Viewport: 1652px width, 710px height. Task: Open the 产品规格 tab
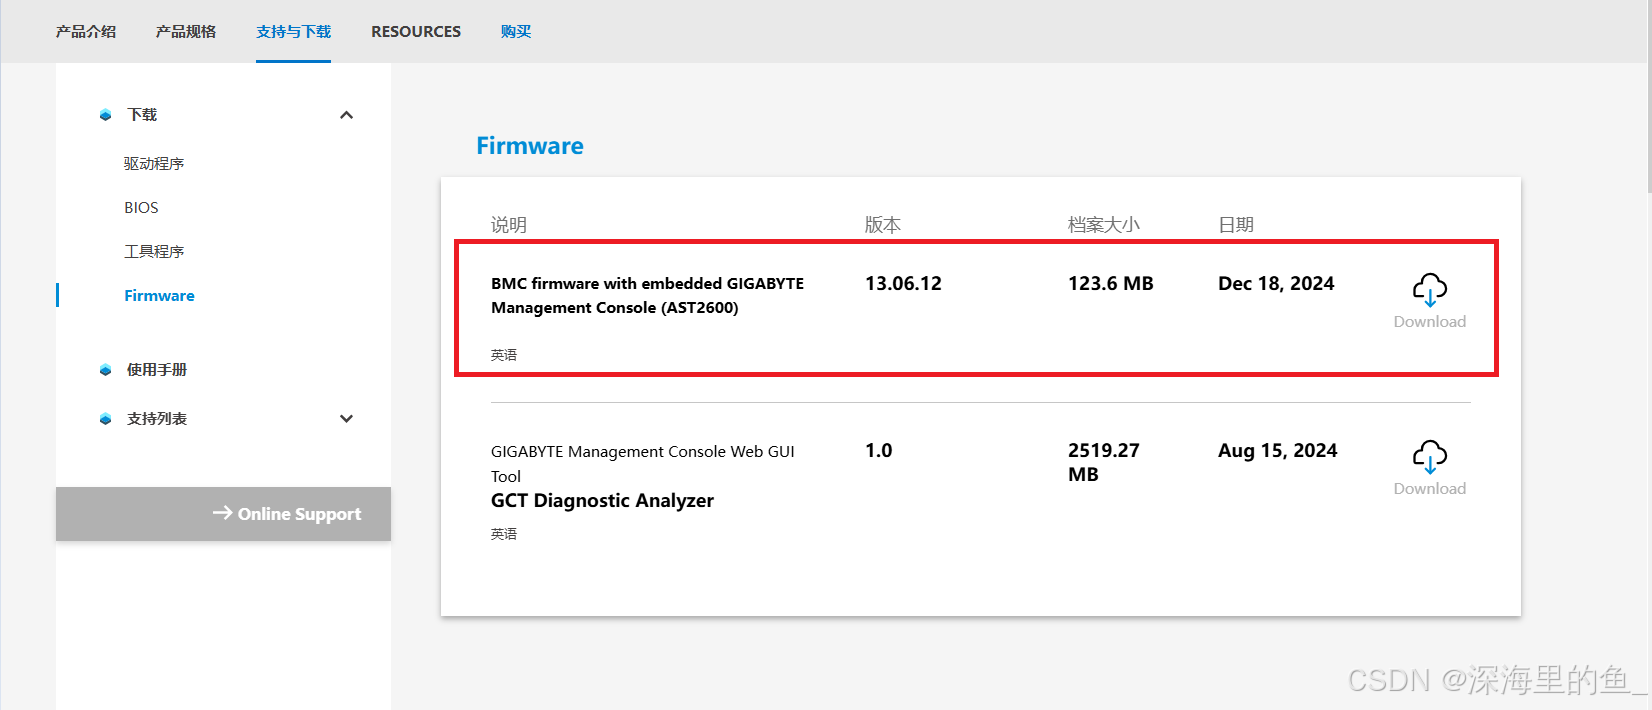coord(186,32)
